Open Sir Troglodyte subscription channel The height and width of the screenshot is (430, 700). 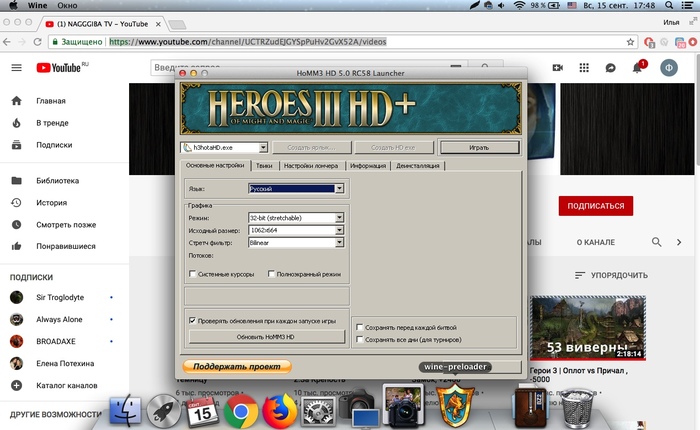pos(62,297)
